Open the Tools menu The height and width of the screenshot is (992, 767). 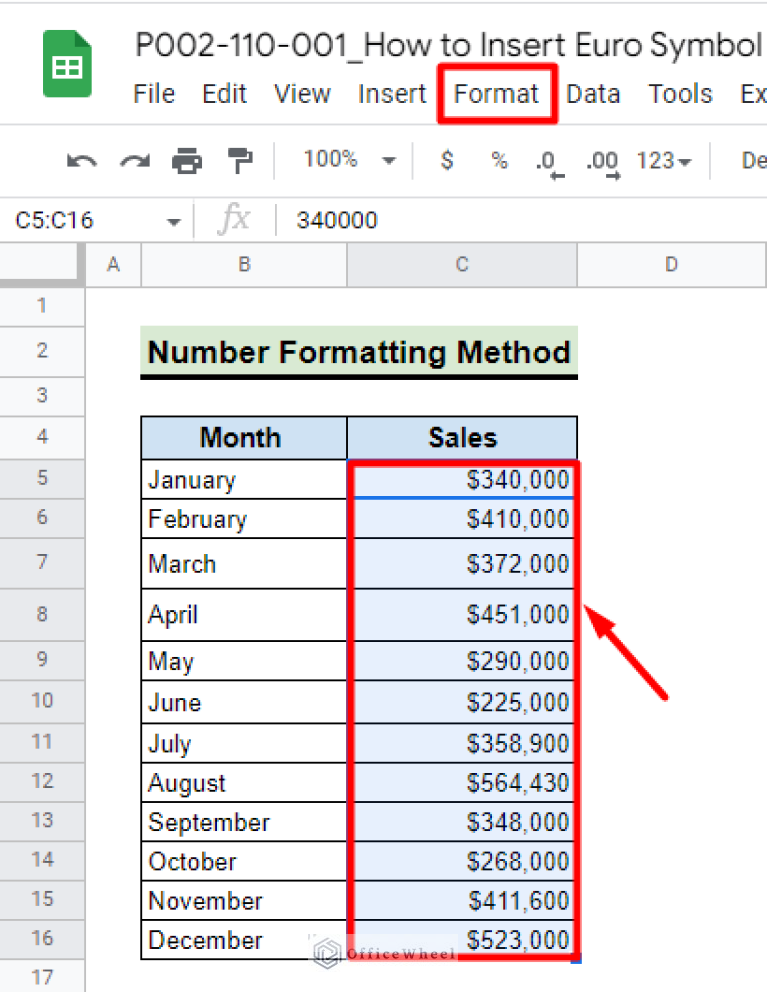click(x=680, y=93)
